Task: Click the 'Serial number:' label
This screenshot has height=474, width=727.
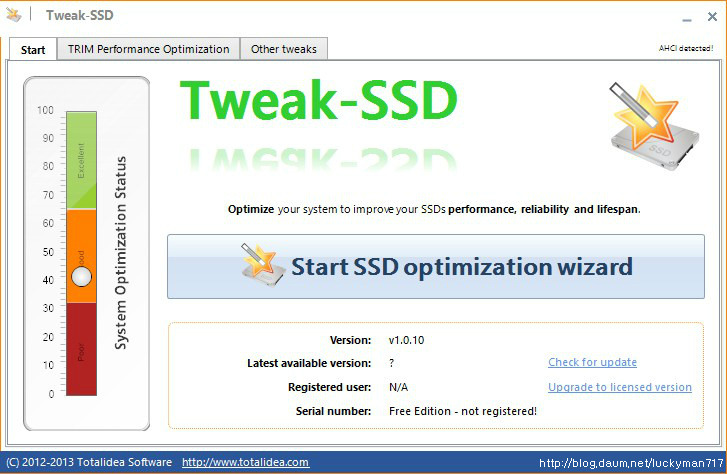Action: [333, 411]
